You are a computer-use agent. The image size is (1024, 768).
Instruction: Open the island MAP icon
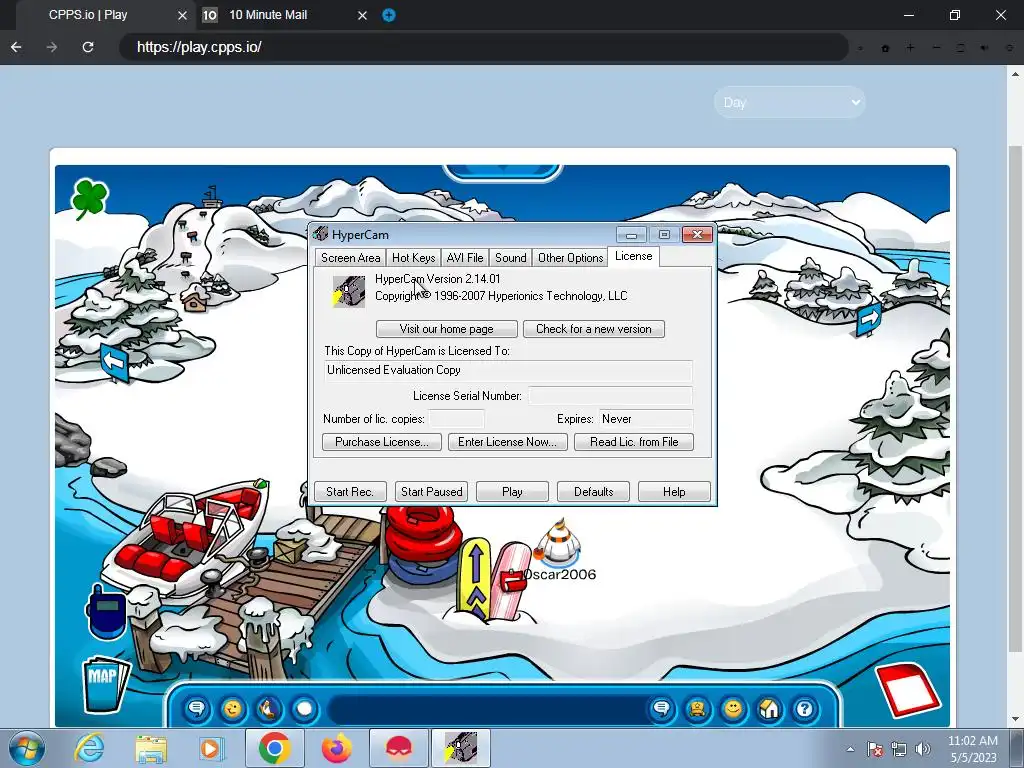pyautogui.click(x=105, y=683)
